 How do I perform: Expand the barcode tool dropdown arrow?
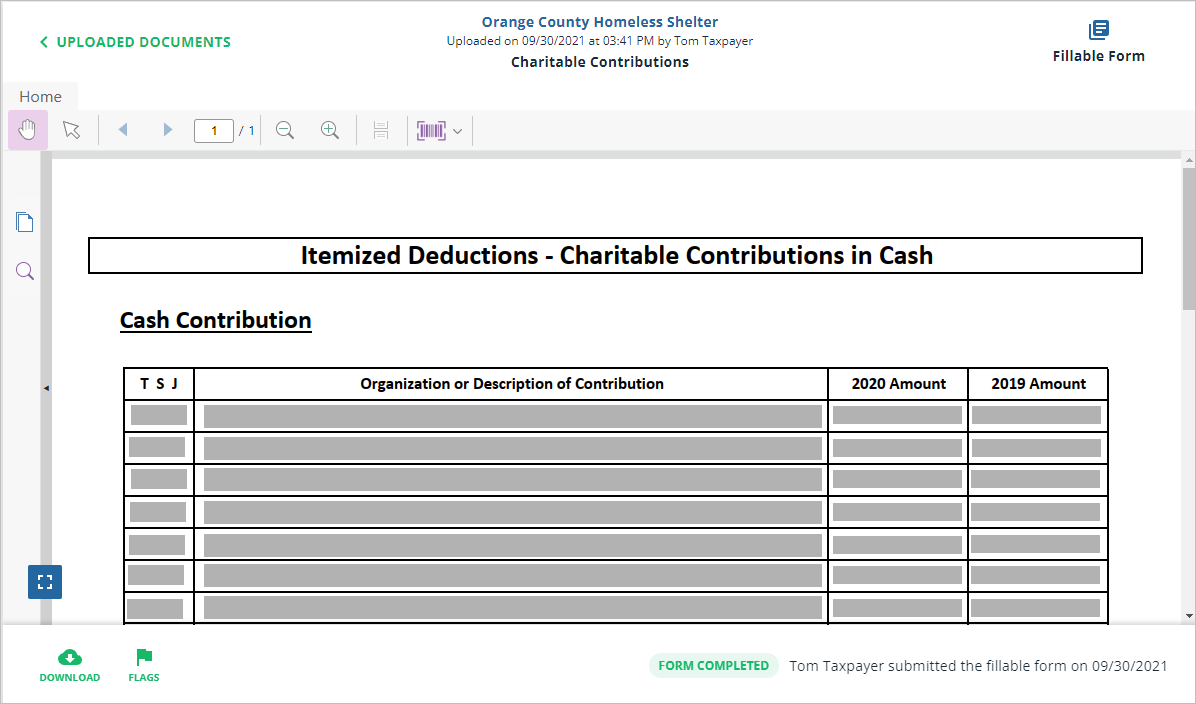(x=457, y=131)
